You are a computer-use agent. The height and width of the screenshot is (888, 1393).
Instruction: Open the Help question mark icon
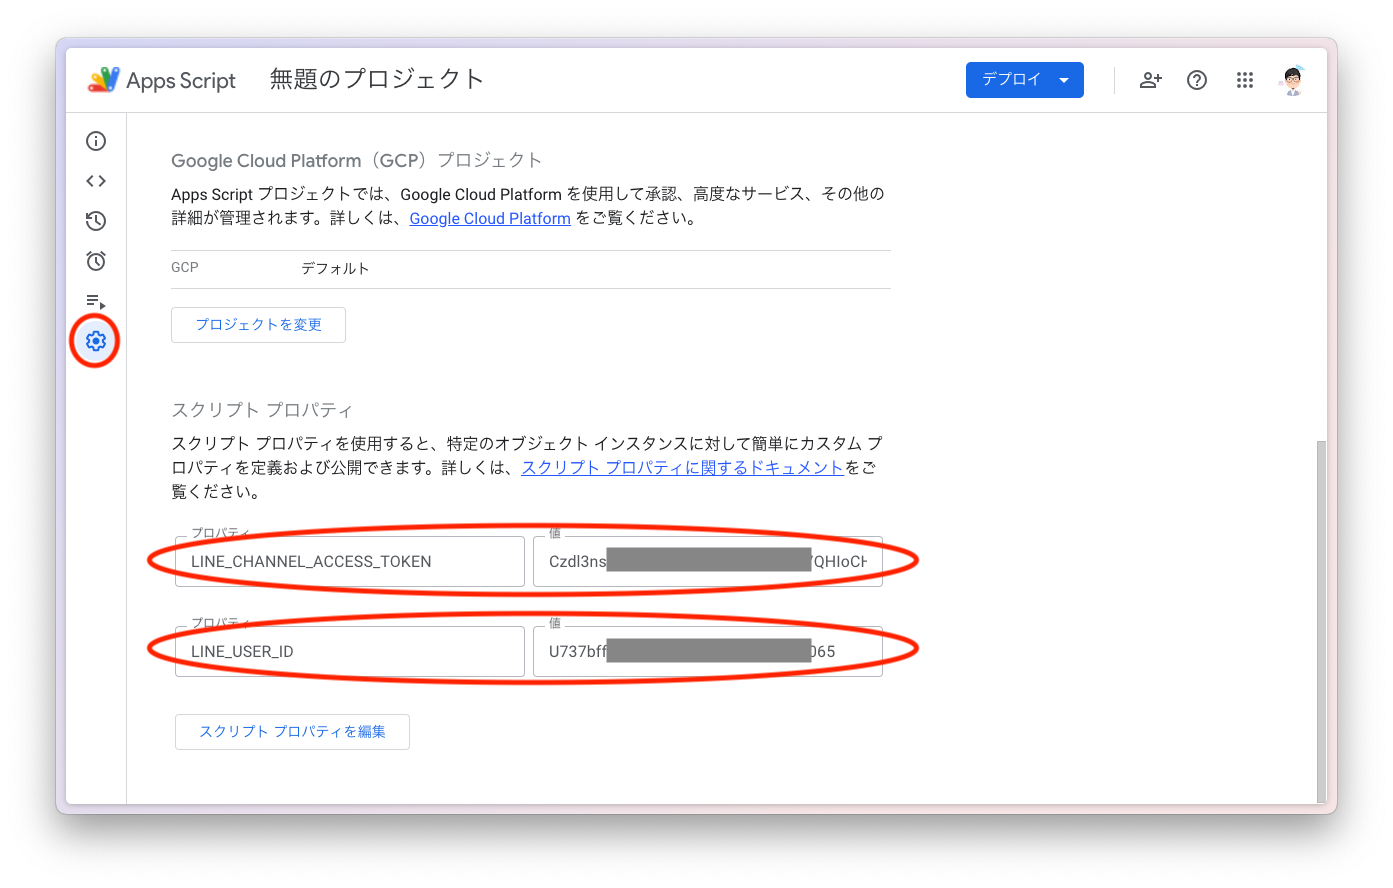click(x=1197, y=80)
